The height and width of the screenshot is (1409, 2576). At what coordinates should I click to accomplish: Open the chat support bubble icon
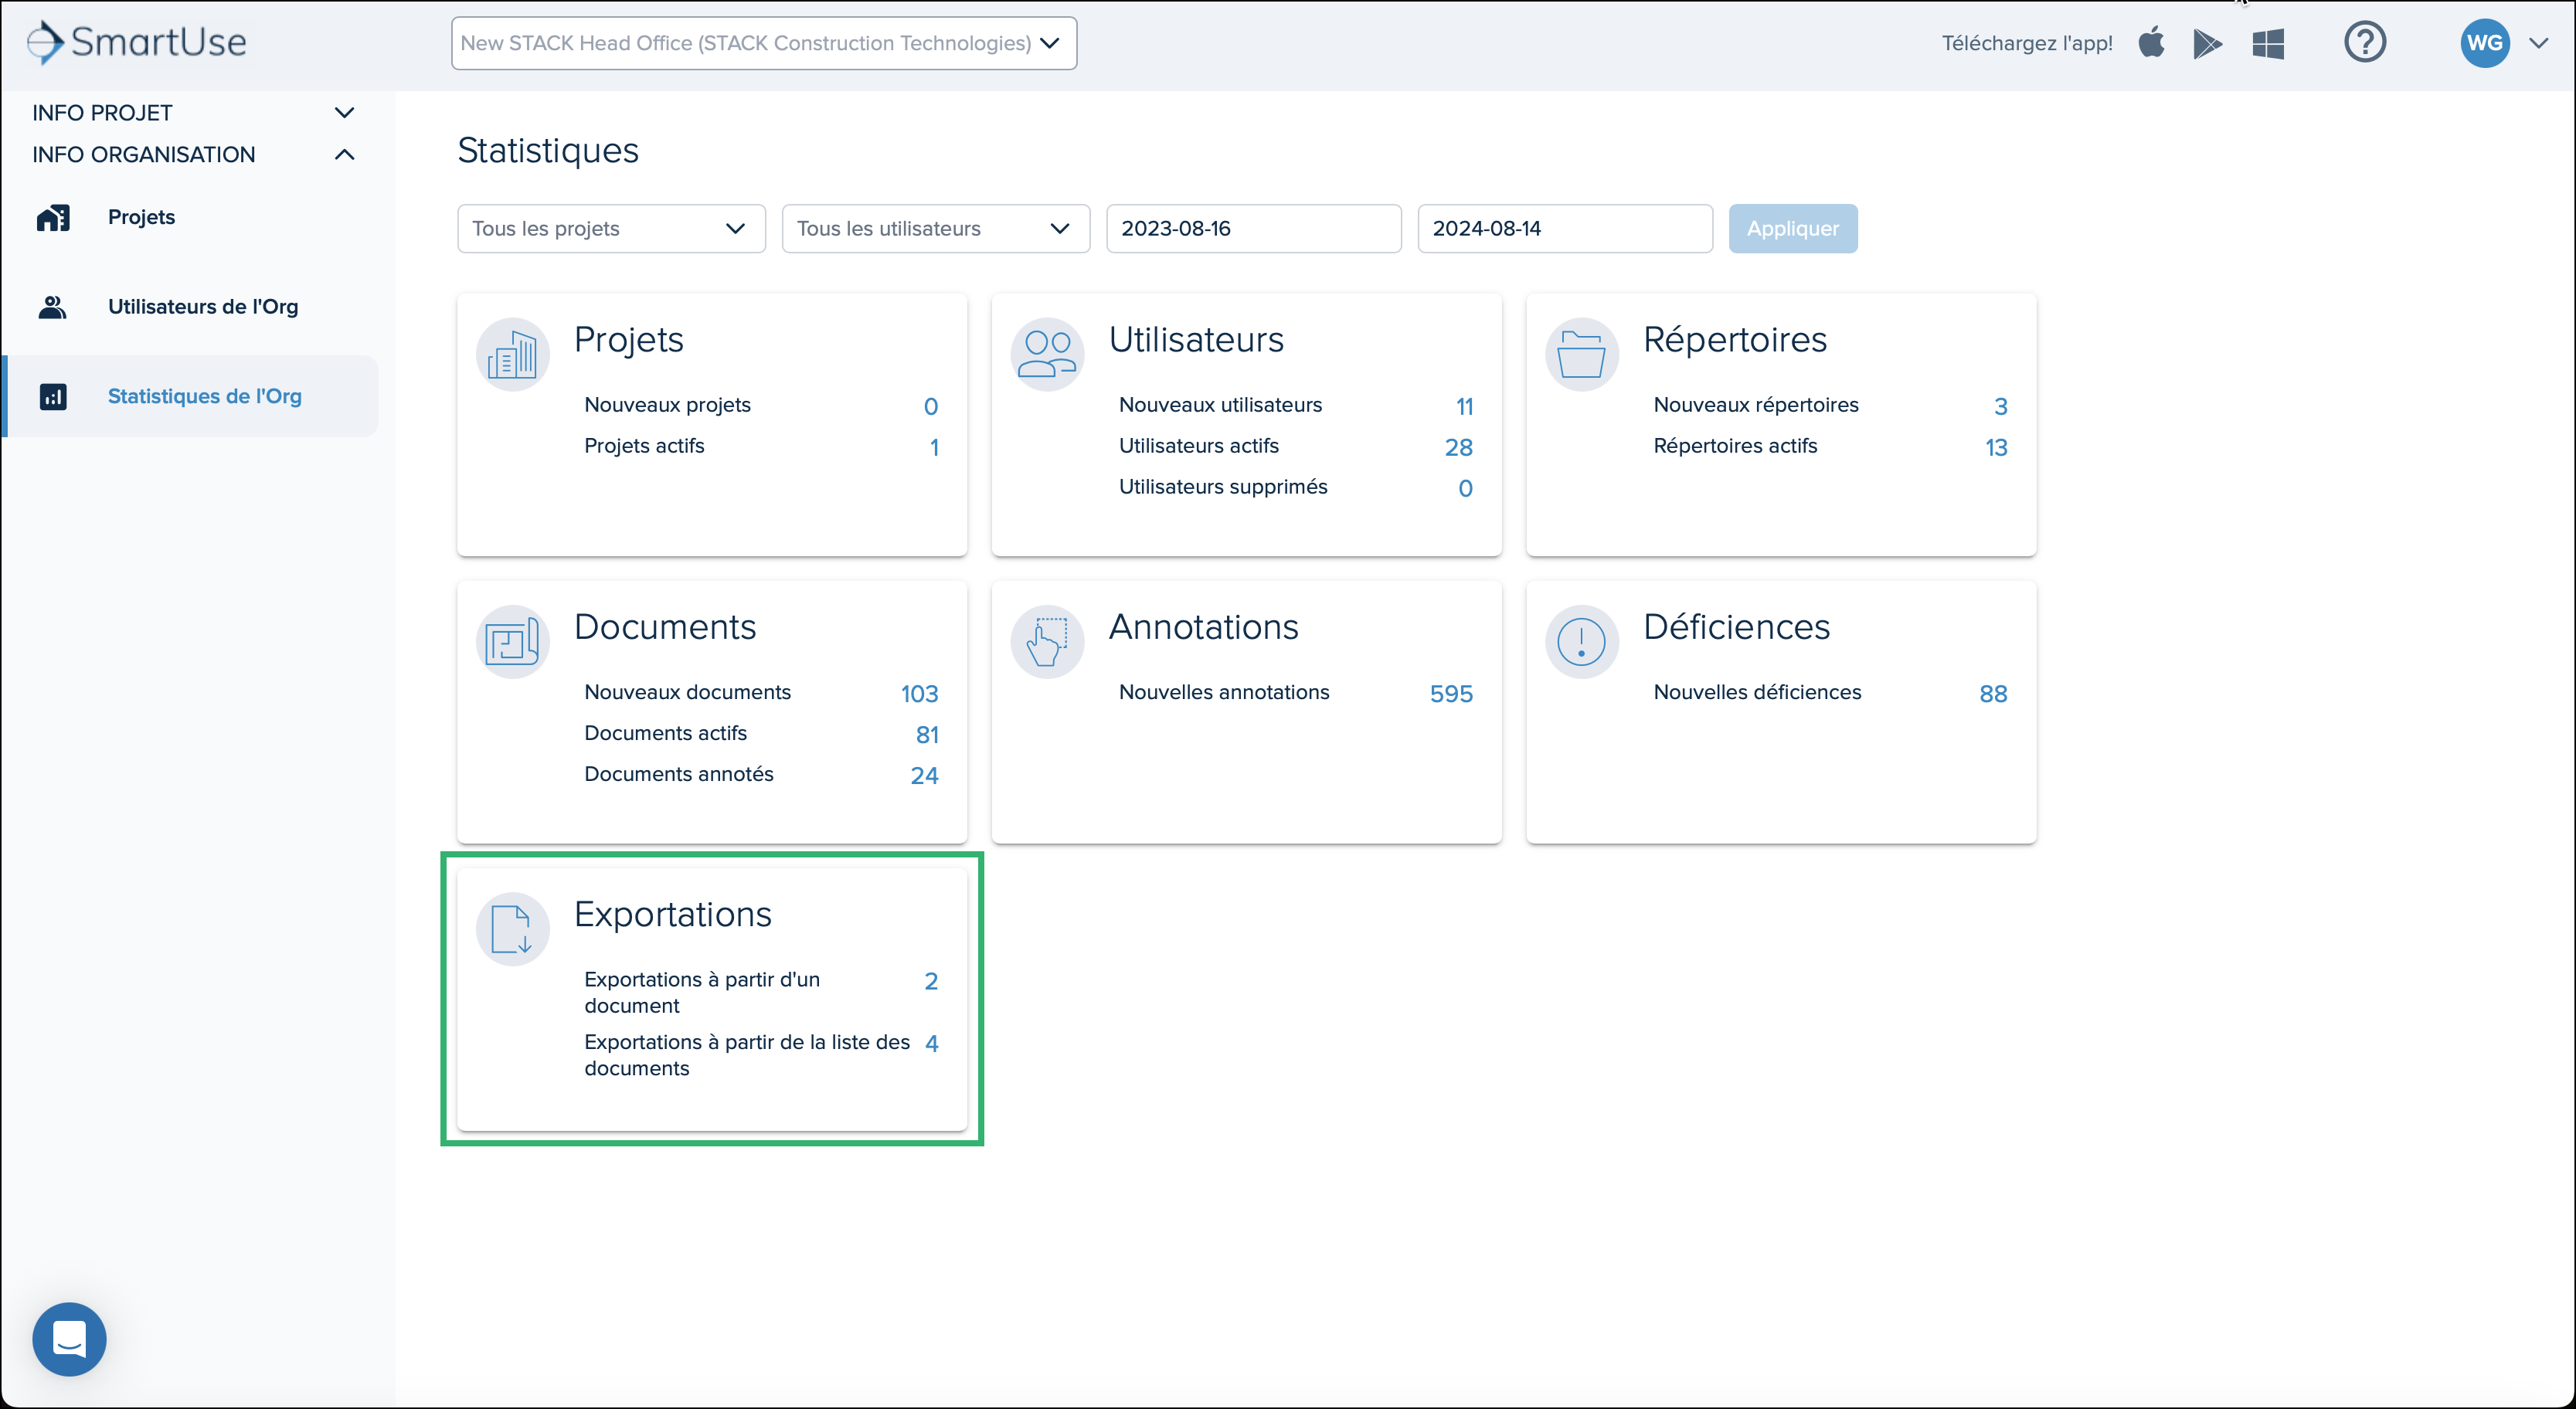[x=69, y=1339]
